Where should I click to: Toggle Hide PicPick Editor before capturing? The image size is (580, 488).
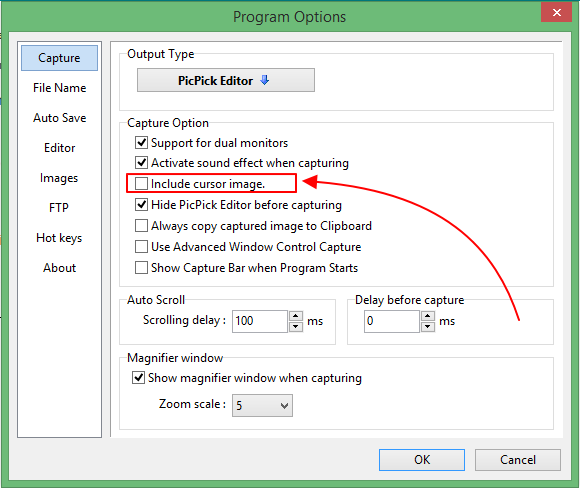(x=141, y=205)
